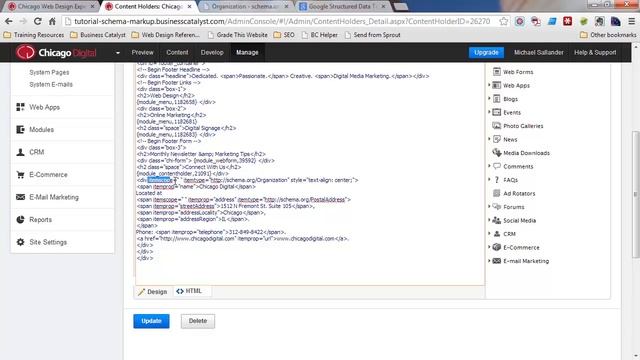Open the Send from Sprout bookmark

[373, 35]
